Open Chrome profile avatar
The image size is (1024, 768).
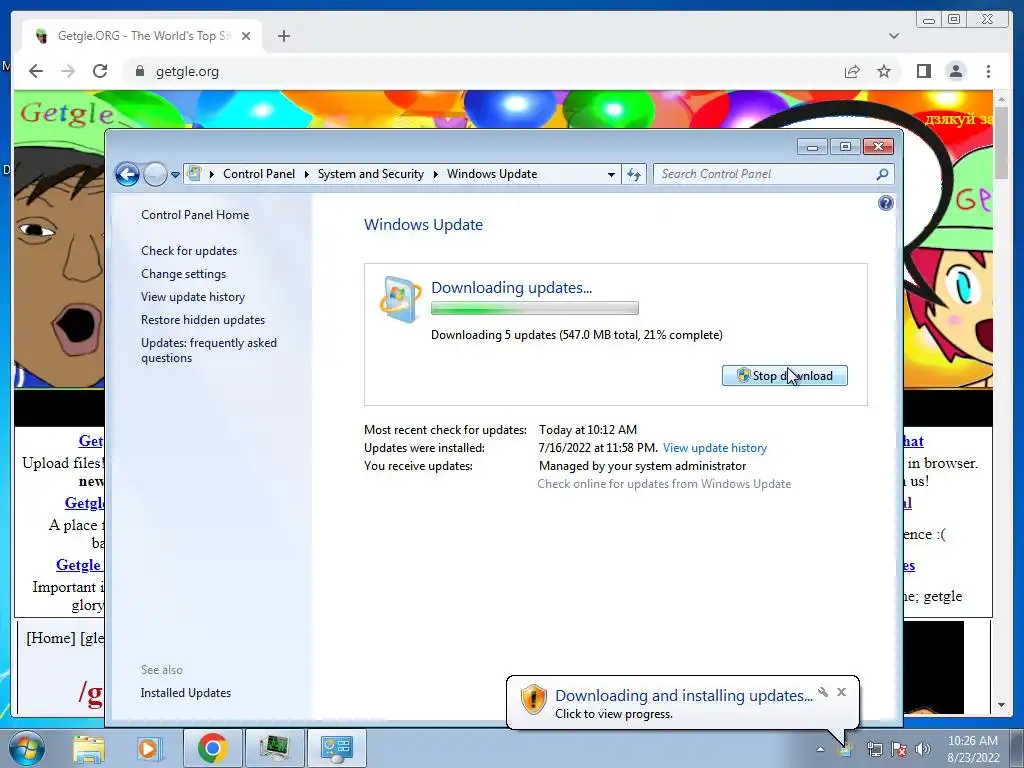[x=955, y=71]
